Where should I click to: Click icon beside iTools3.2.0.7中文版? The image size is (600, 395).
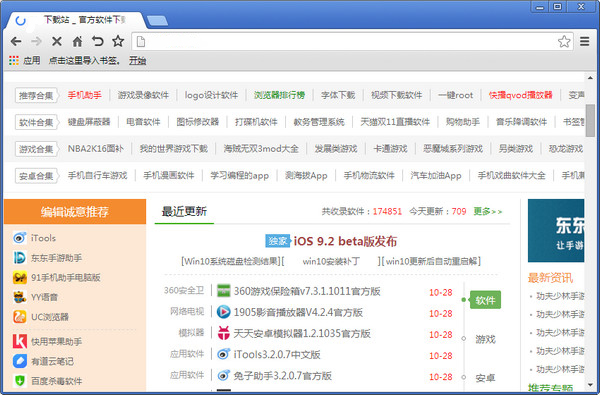(x=223, y=354)
